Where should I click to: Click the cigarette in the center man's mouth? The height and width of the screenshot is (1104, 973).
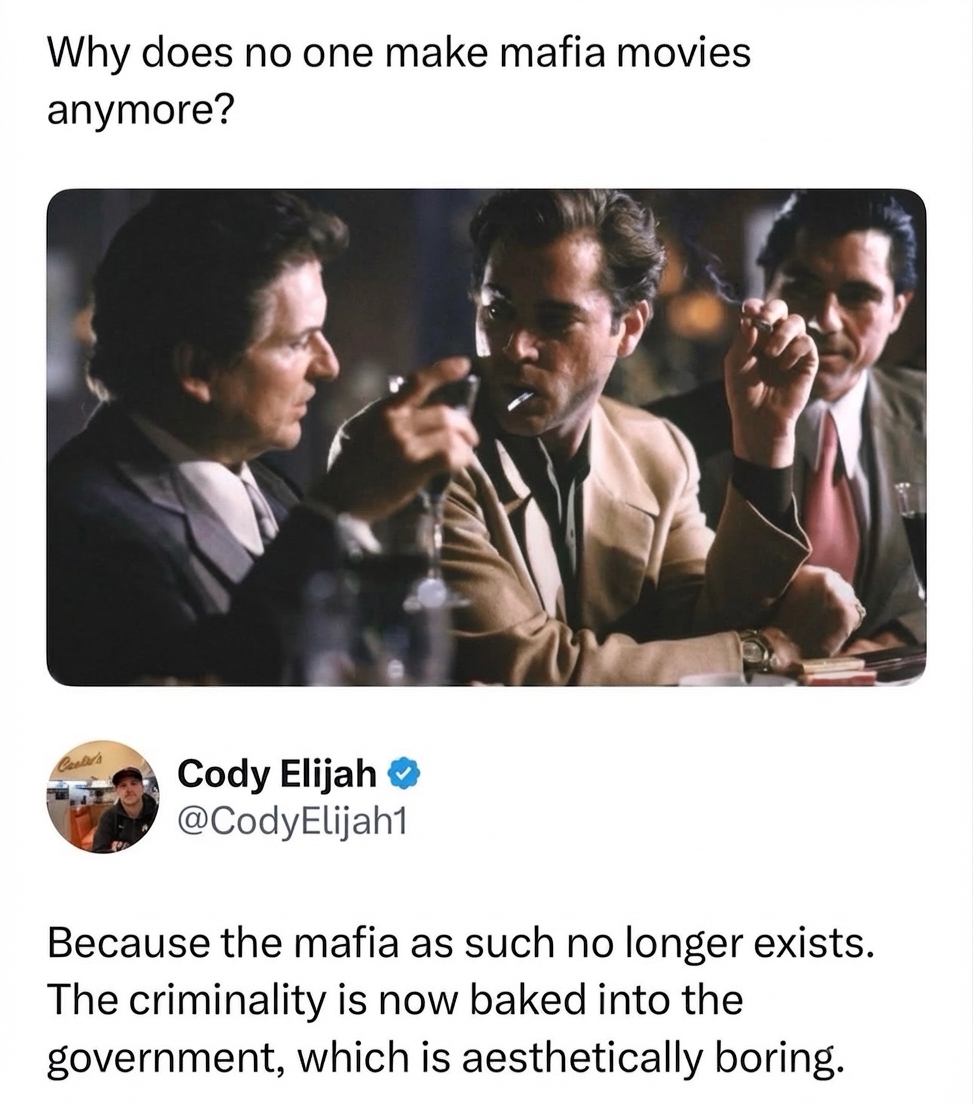tap(520, 402)
